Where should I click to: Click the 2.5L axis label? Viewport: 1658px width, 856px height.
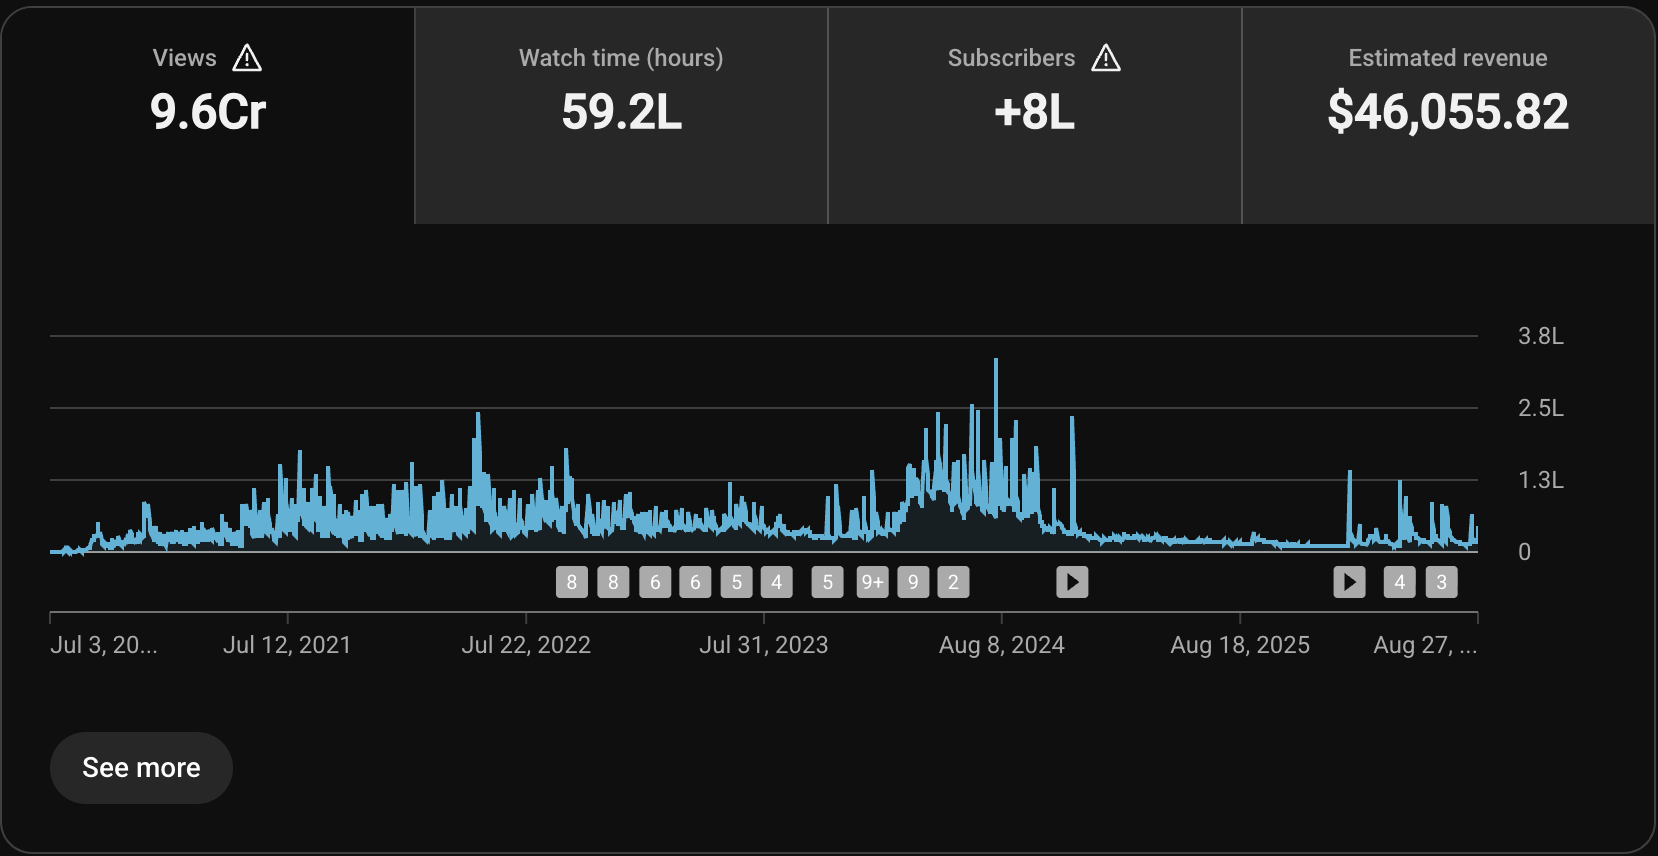[1540, 408]
